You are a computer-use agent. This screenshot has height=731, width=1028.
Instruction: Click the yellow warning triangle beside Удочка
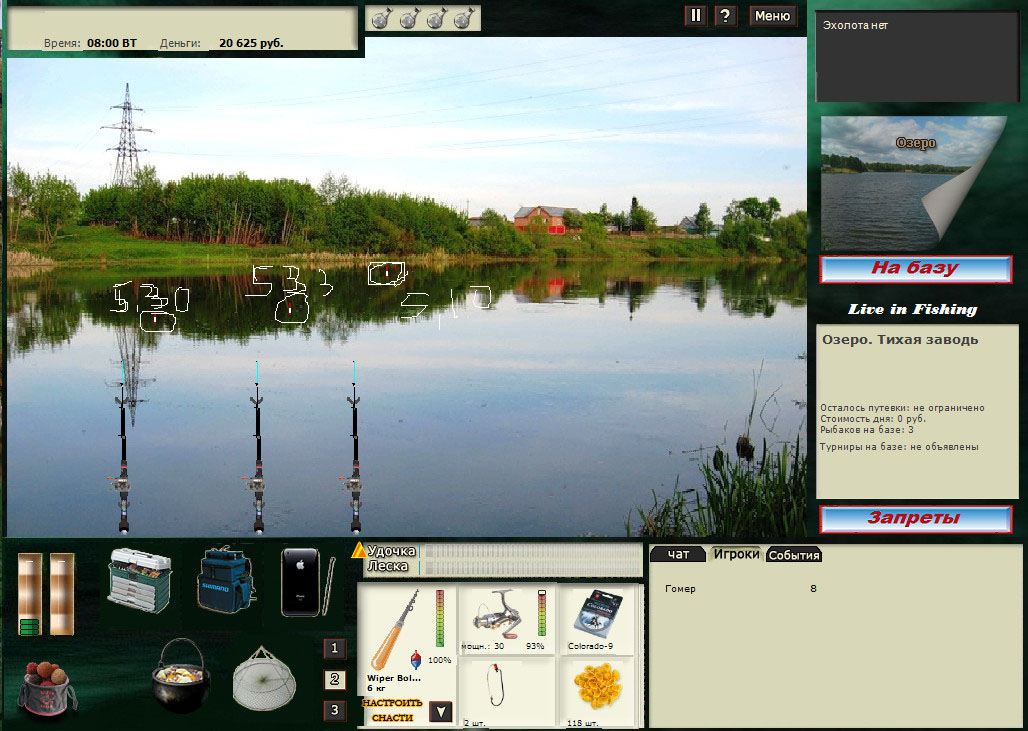tap(359, 551)
